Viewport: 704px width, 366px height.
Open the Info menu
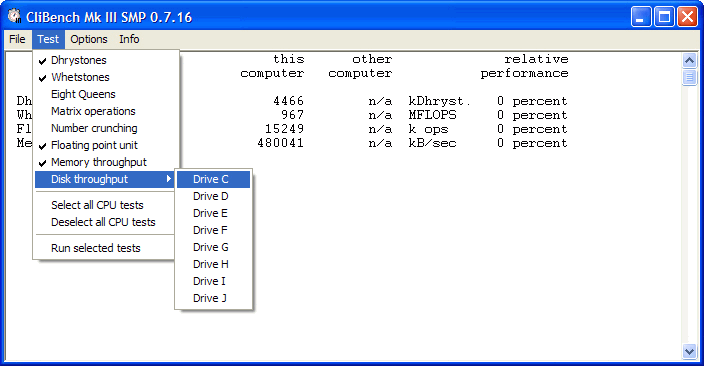pyautogui.click(x=129, y=40)
